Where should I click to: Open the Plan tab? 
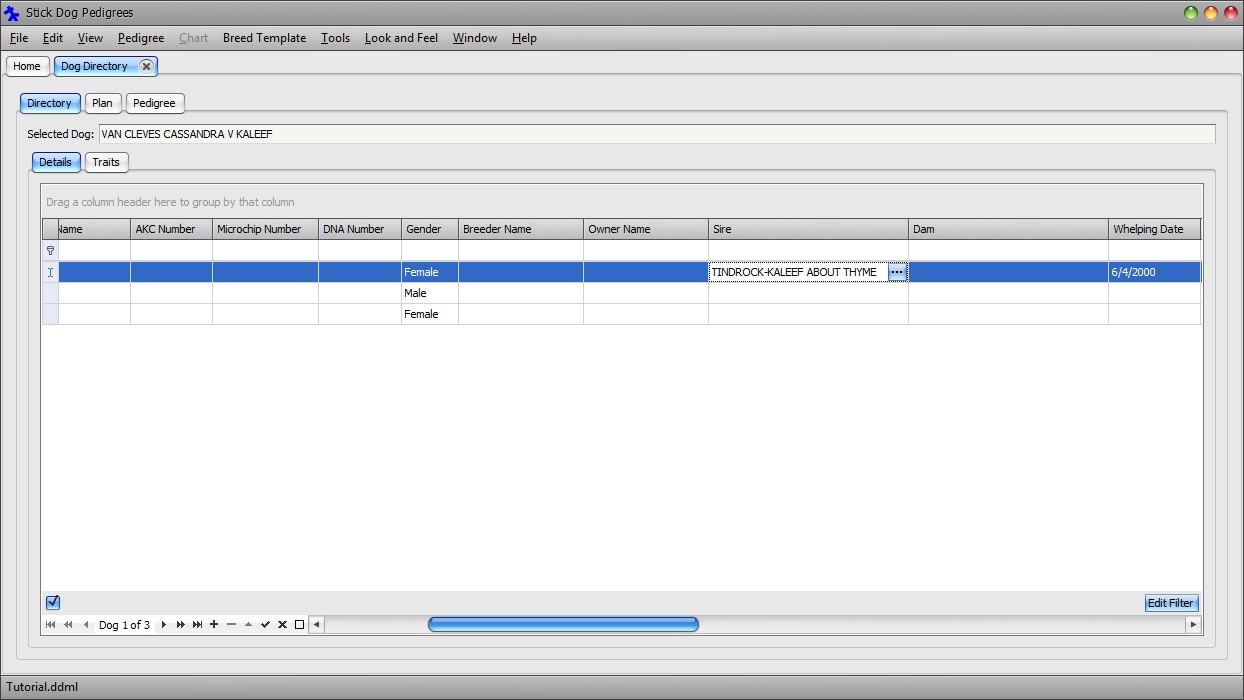pyautogui.click(x=102, y=103)
